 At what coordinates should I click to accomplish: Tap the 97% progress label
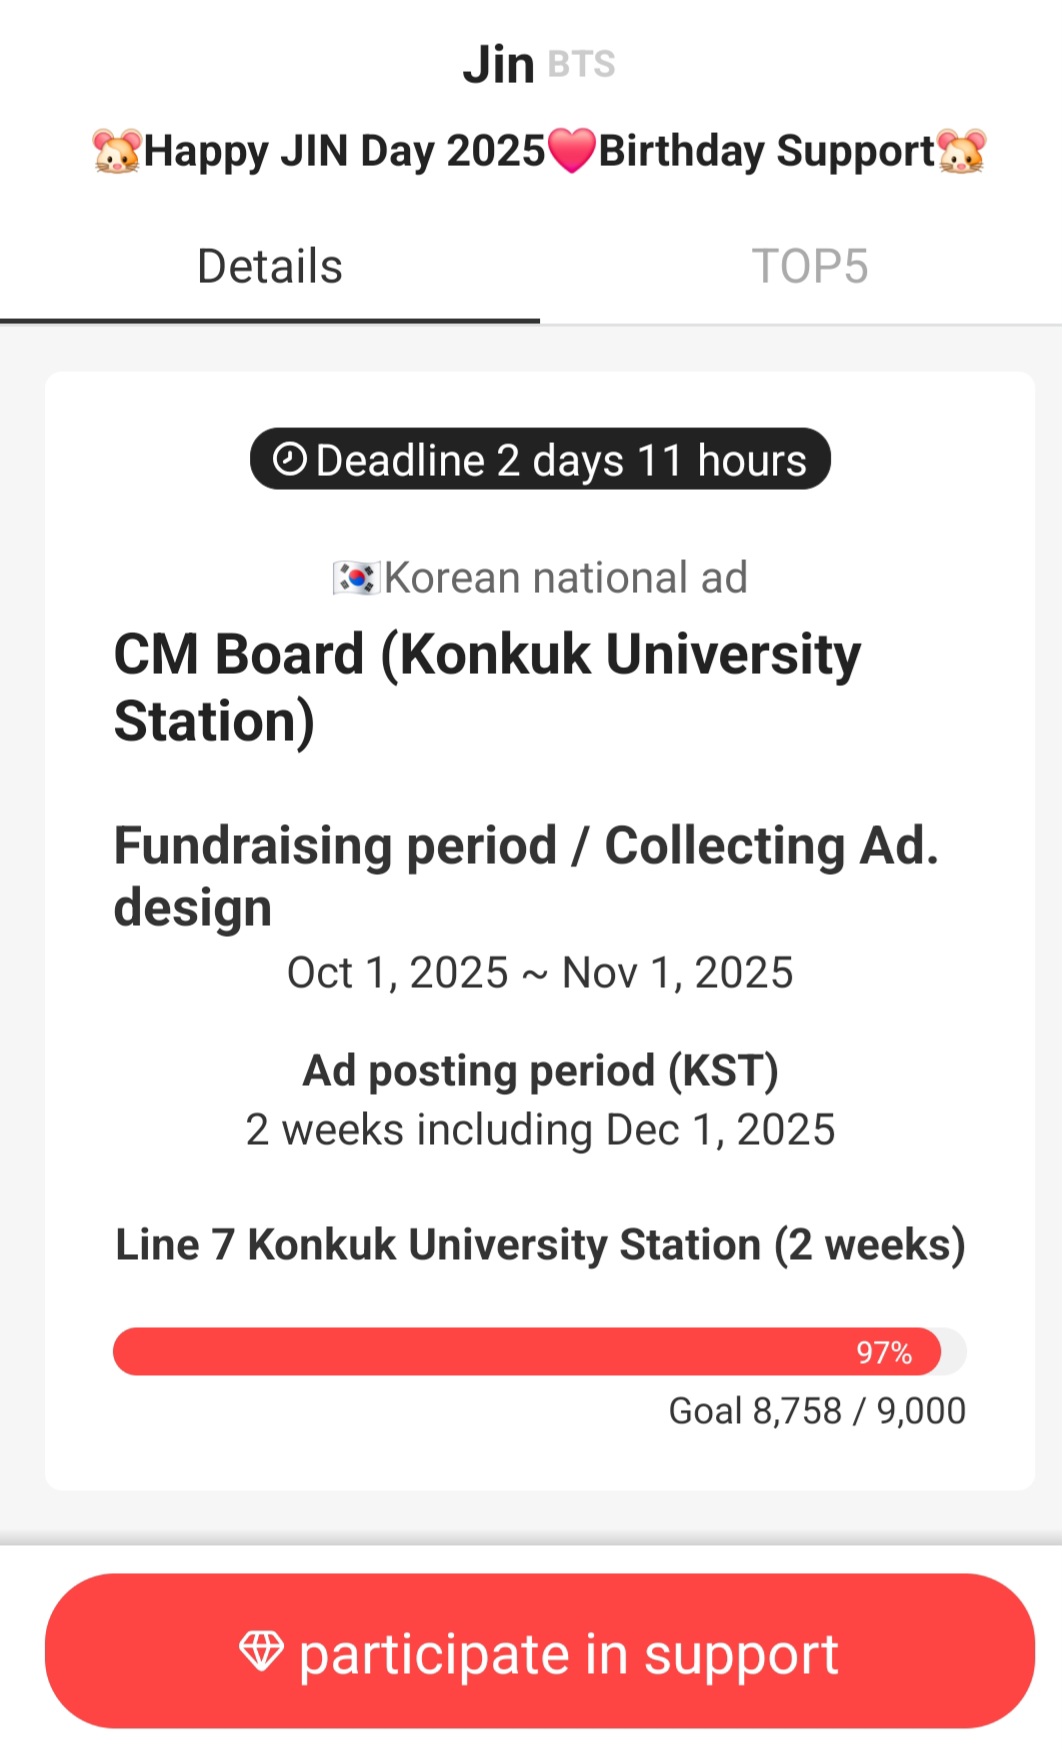pyautogui.click(x=884, y=1353)
